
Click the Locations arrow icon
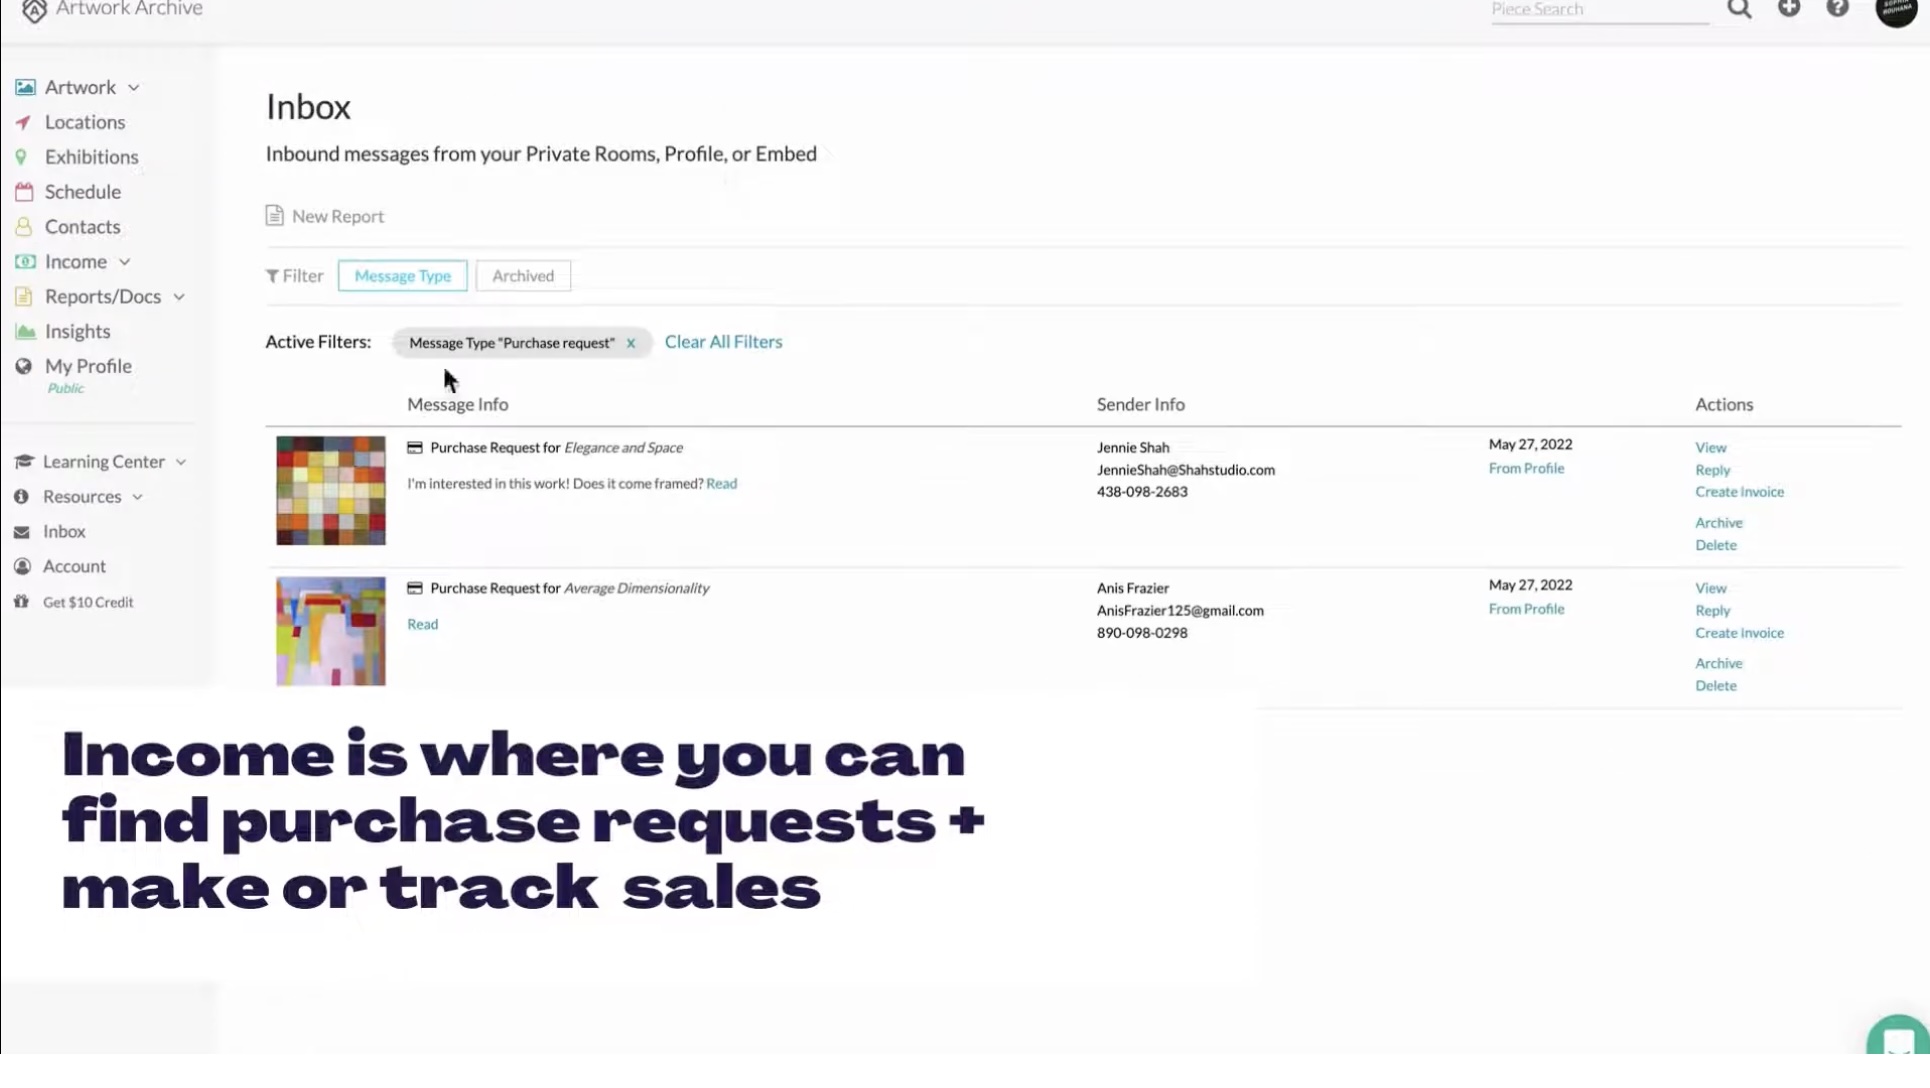click(x=23, y=123)
